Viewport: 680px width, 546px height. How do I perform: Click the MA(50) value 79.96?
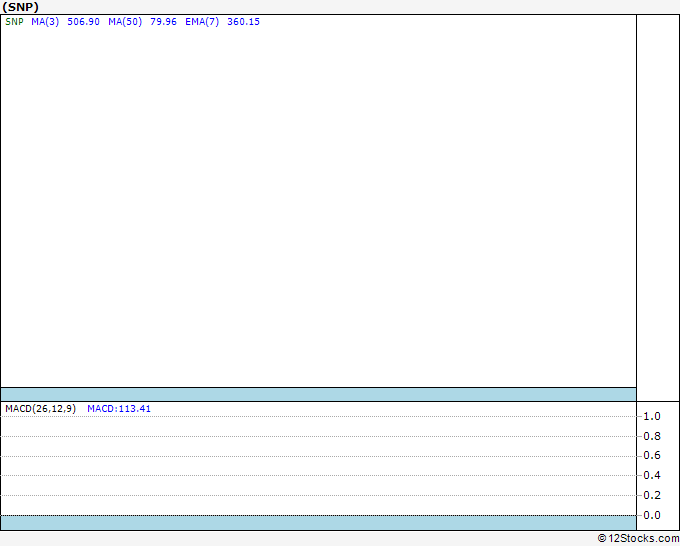click(163, 22)
